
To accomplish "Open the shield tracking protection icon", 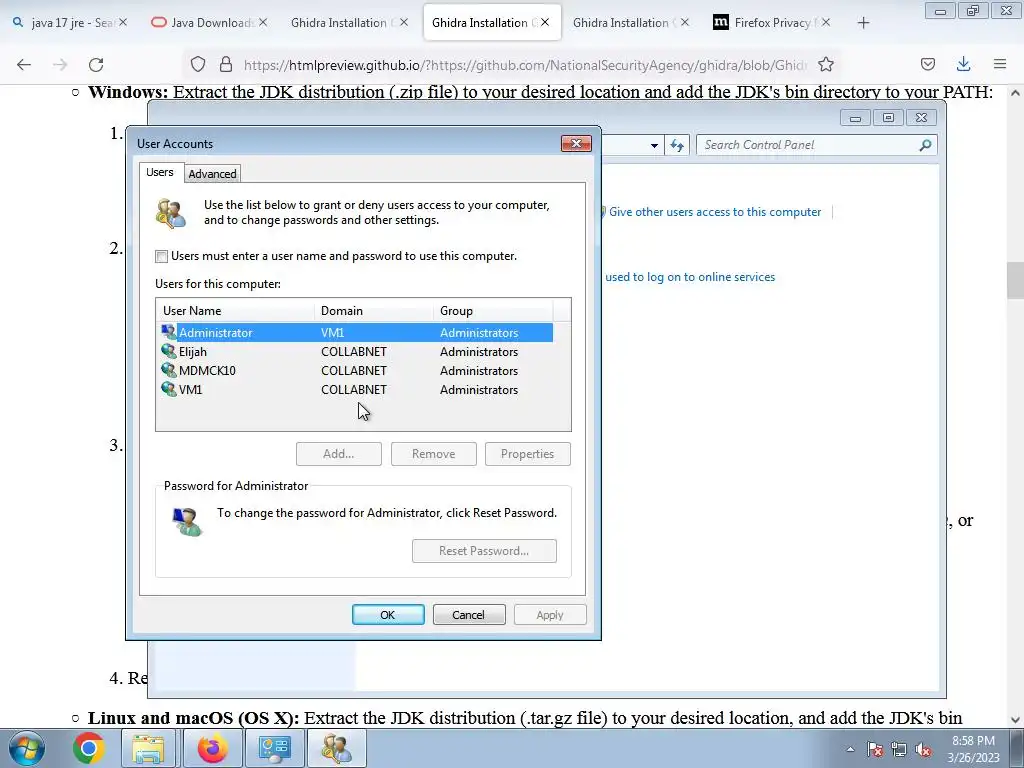I will [198, 64].
